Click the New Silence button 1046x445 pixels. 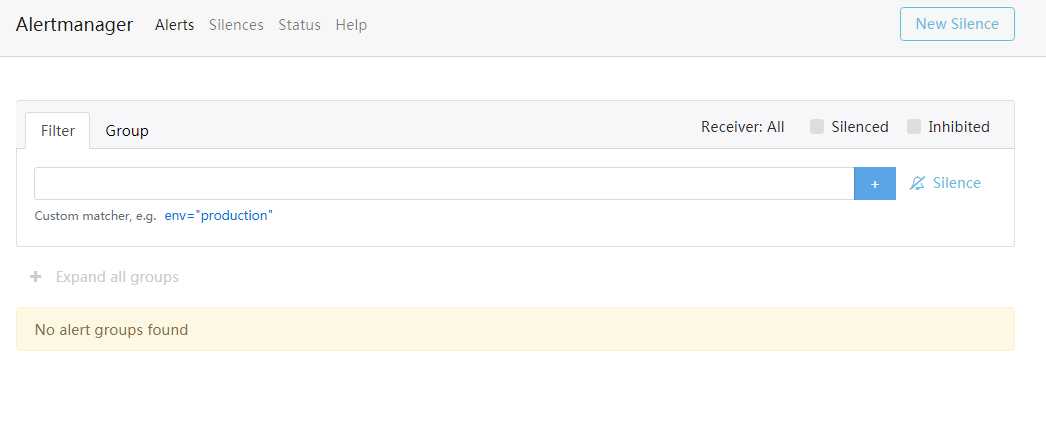pos(957,24)
